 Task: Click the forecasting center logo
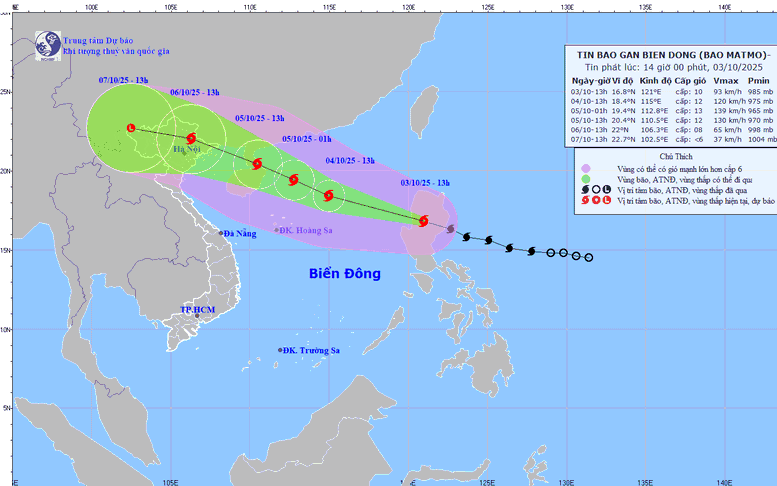point(47,43)
